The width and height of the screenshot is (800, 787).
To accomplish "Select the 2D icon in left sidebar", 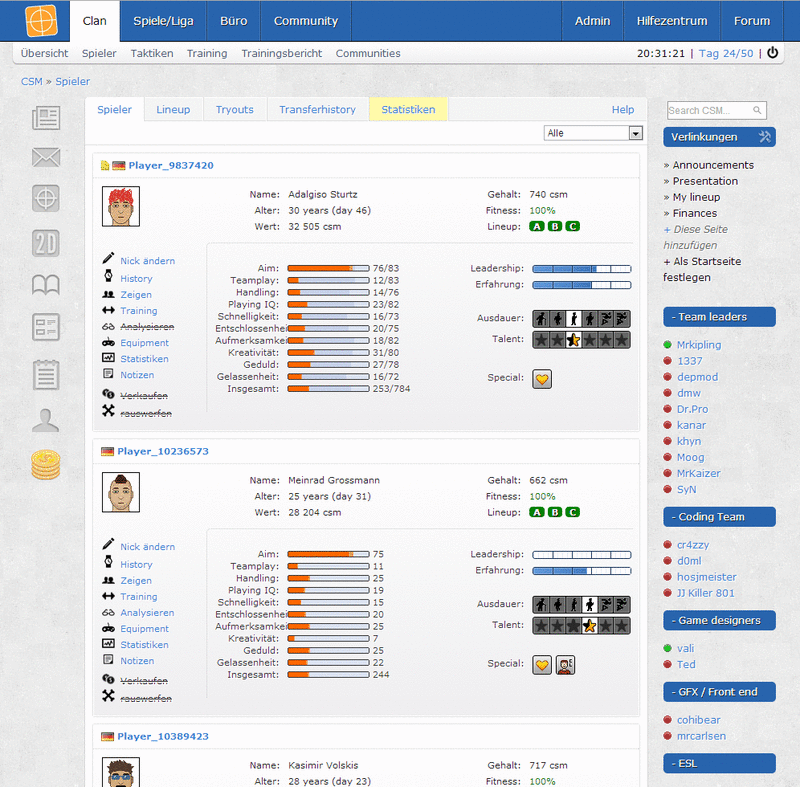I will [x=45, y=243].
